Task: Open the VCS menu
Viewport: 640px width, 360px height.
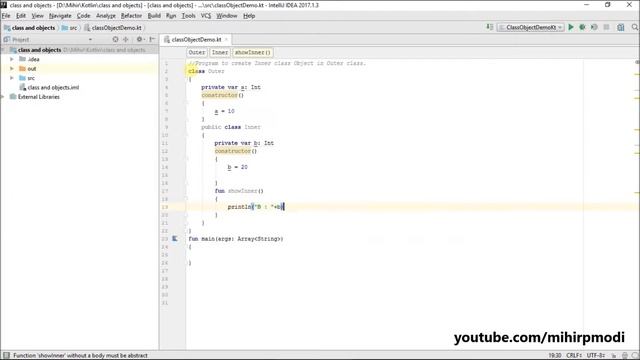Action: [x=206, y=16]
